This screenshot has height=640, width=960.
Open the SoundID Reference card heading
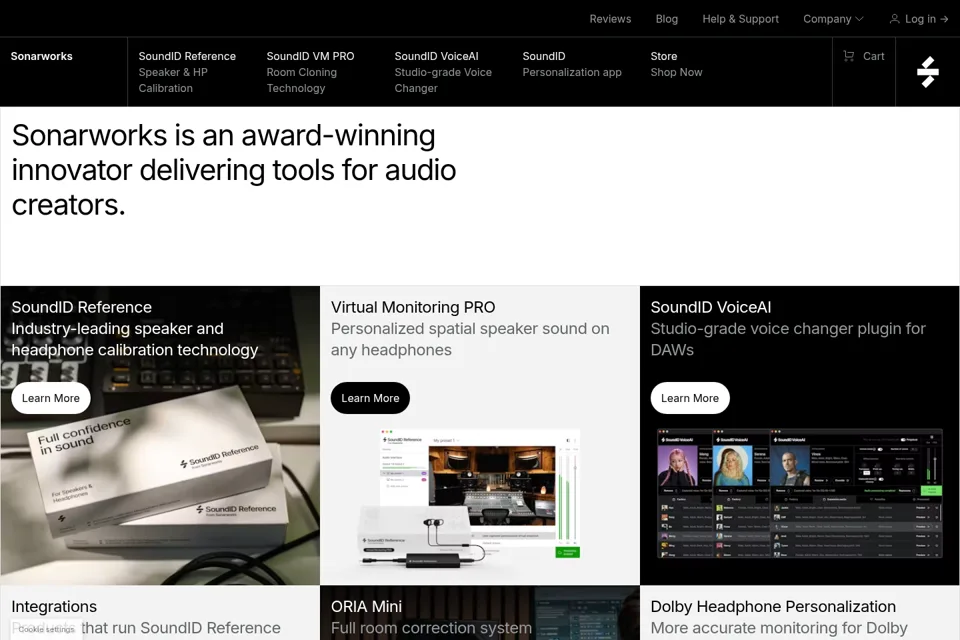[81, 307]
